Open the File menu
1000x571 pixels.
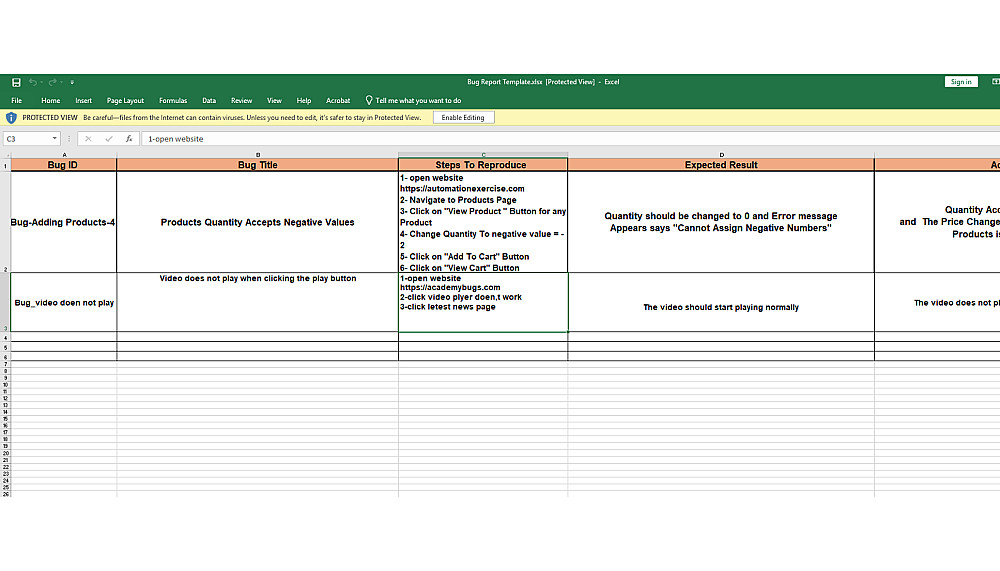[x=17, y=100]
